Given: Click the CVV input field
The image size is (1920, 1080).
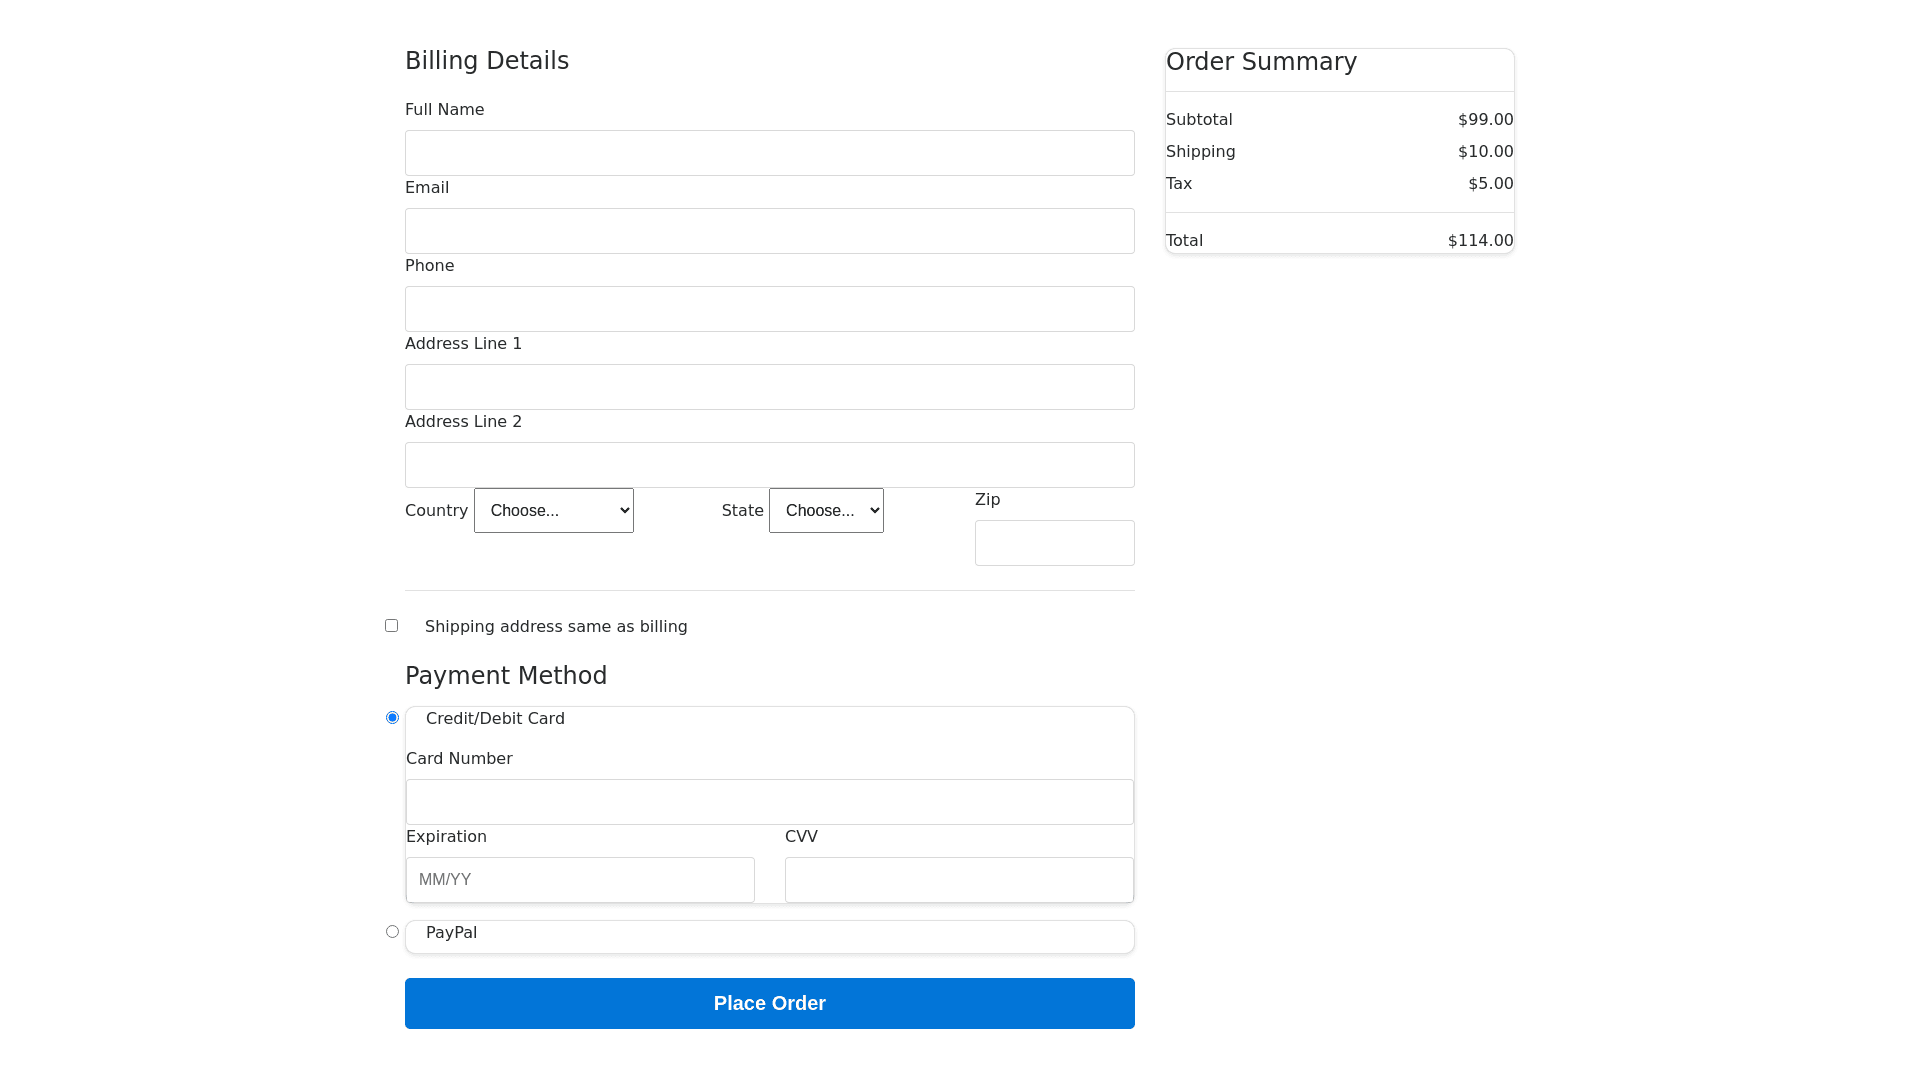Looking at the screenshot, I should (x=958, y=880).
